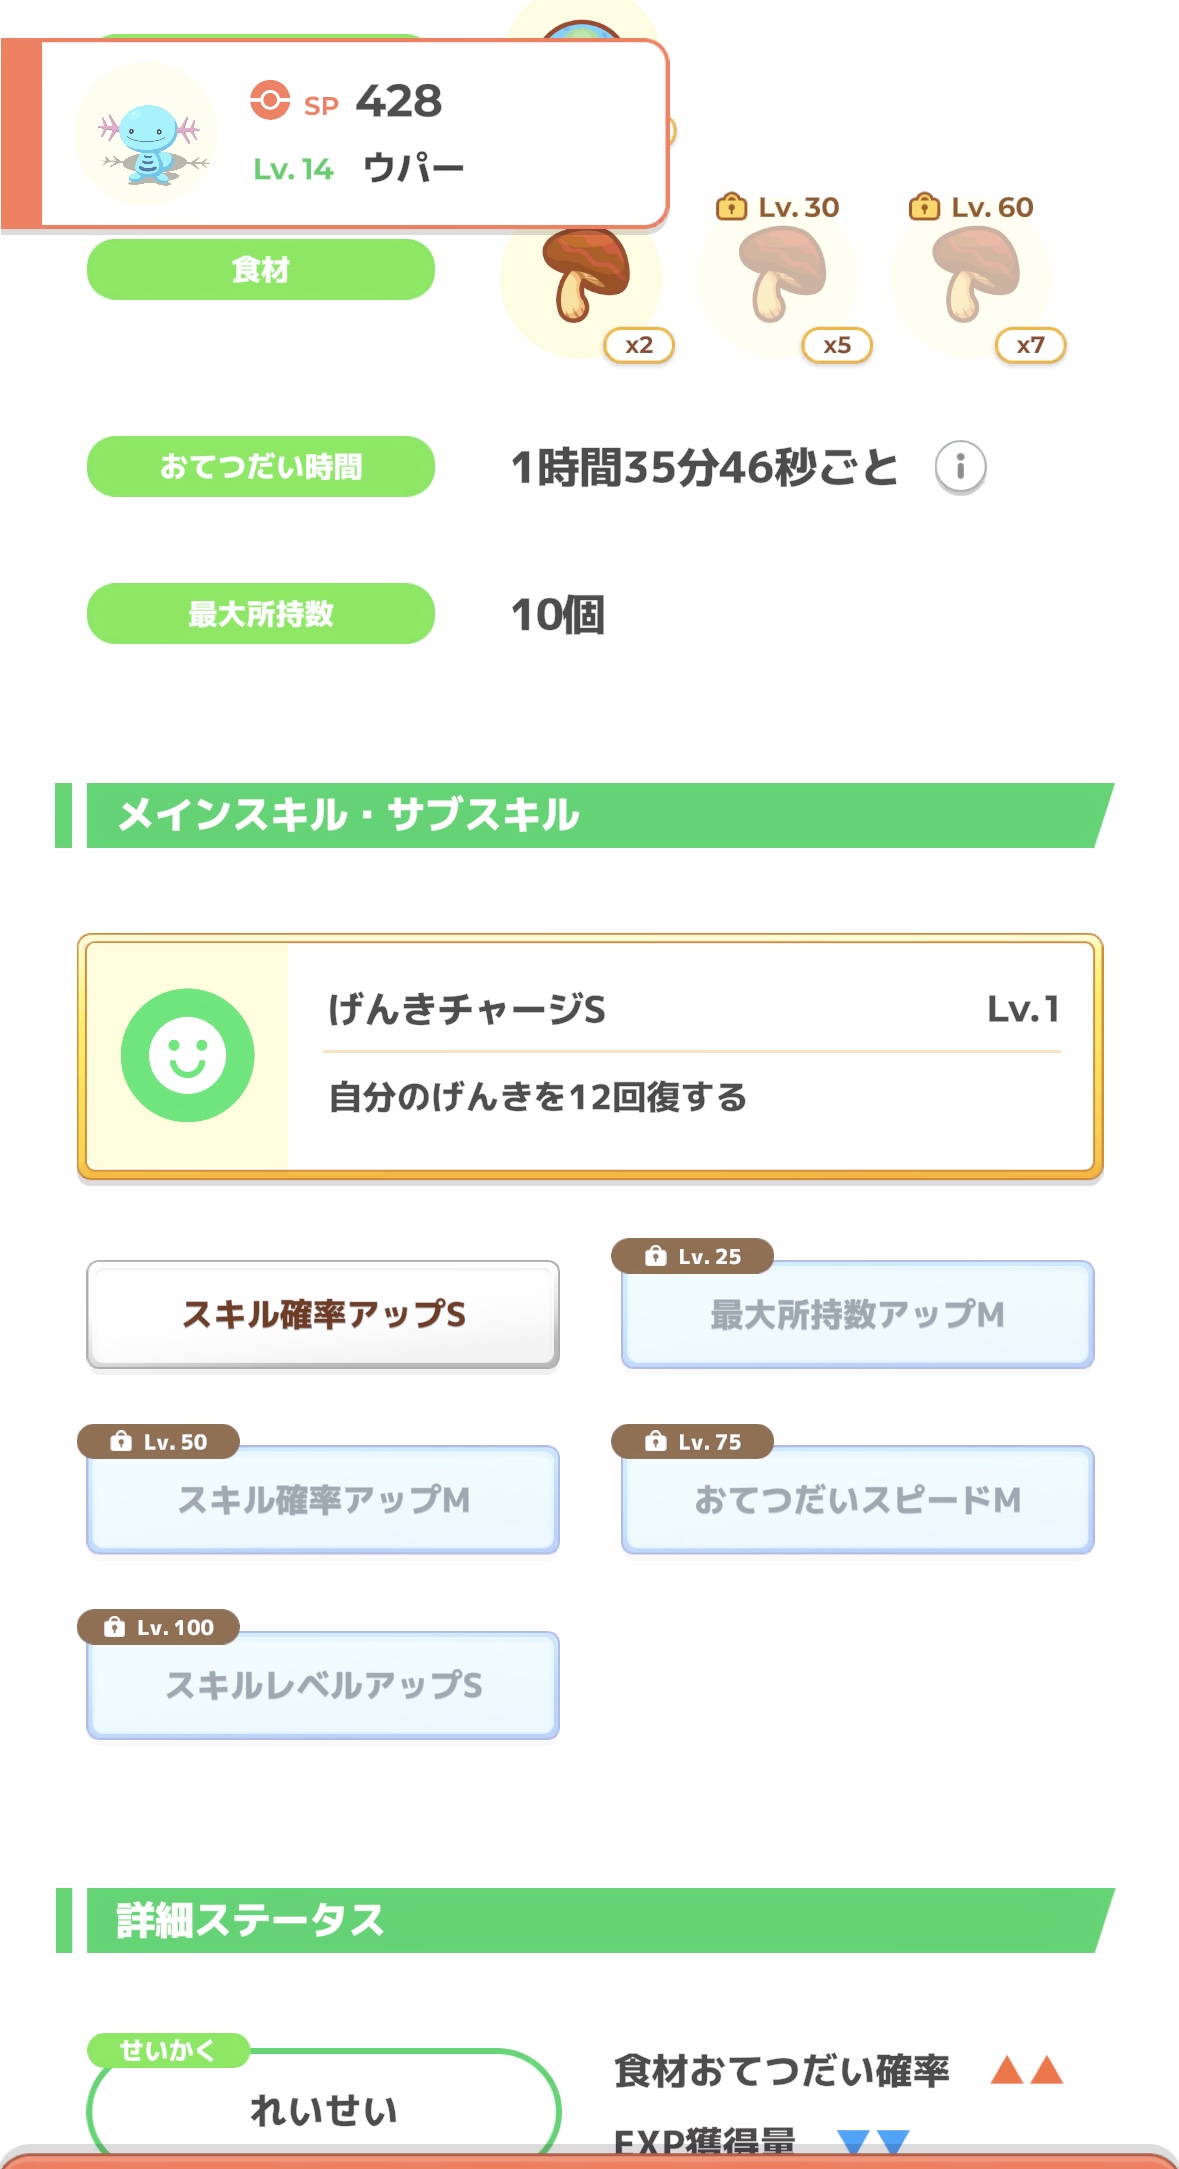Tap the Wooper portrait thumbnail

[148, 135]
